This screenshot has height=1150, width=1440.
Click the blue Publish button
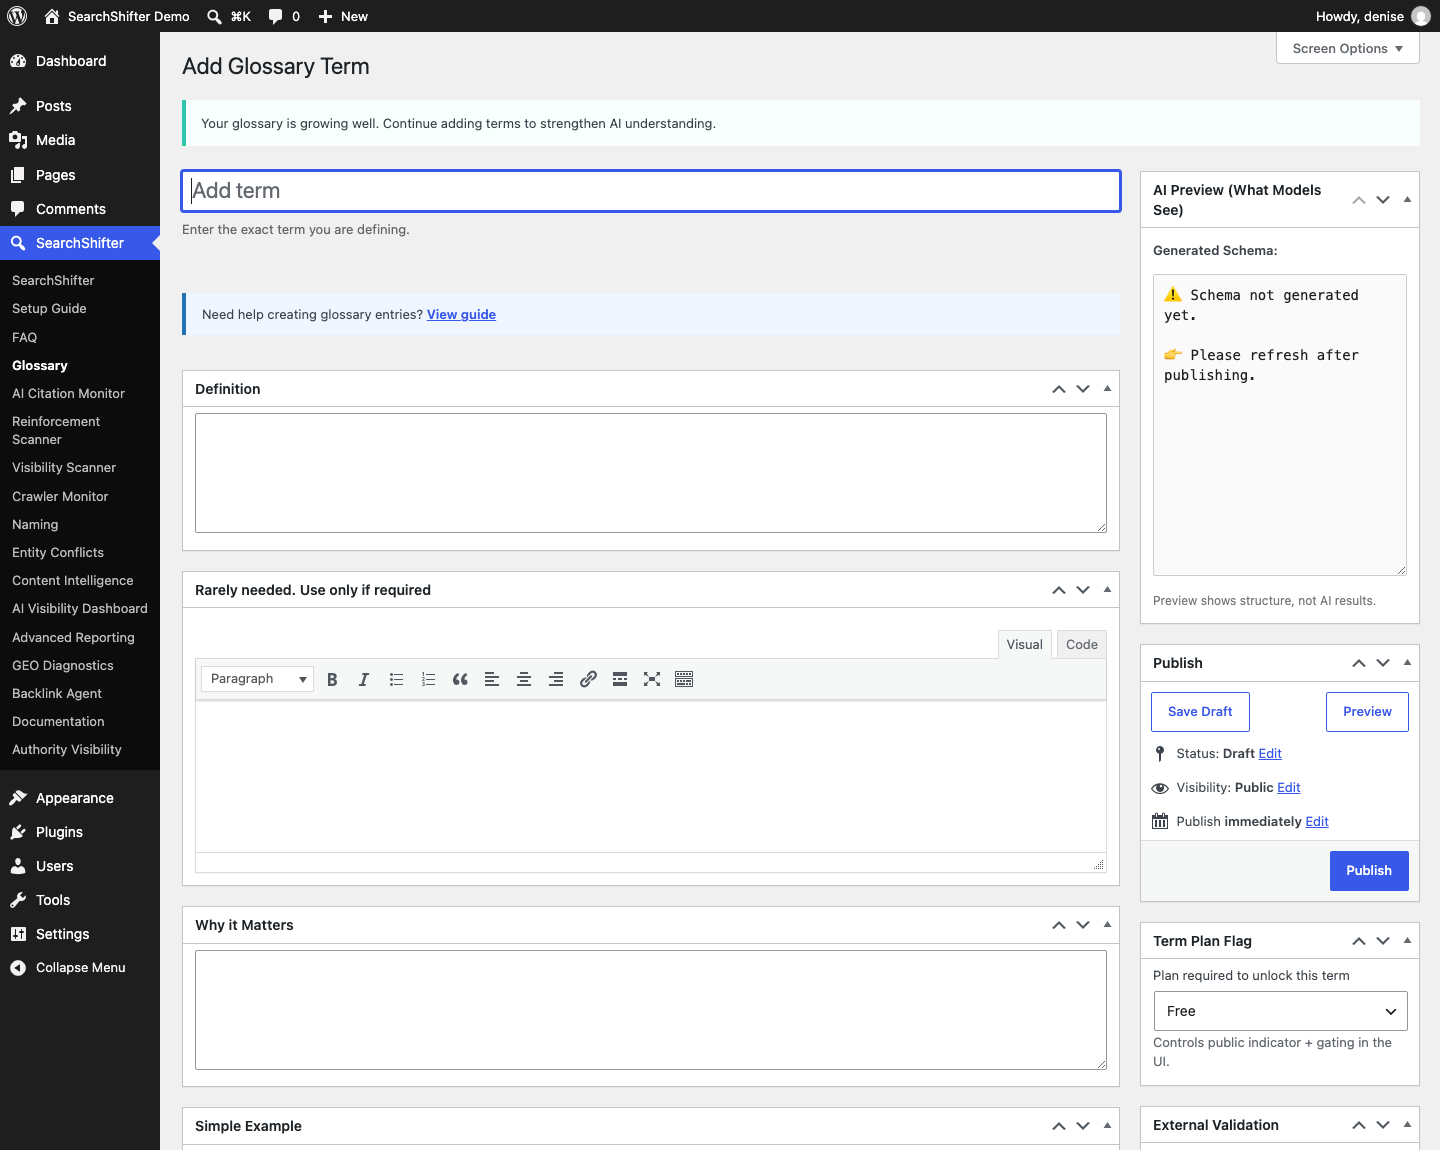1369,870
